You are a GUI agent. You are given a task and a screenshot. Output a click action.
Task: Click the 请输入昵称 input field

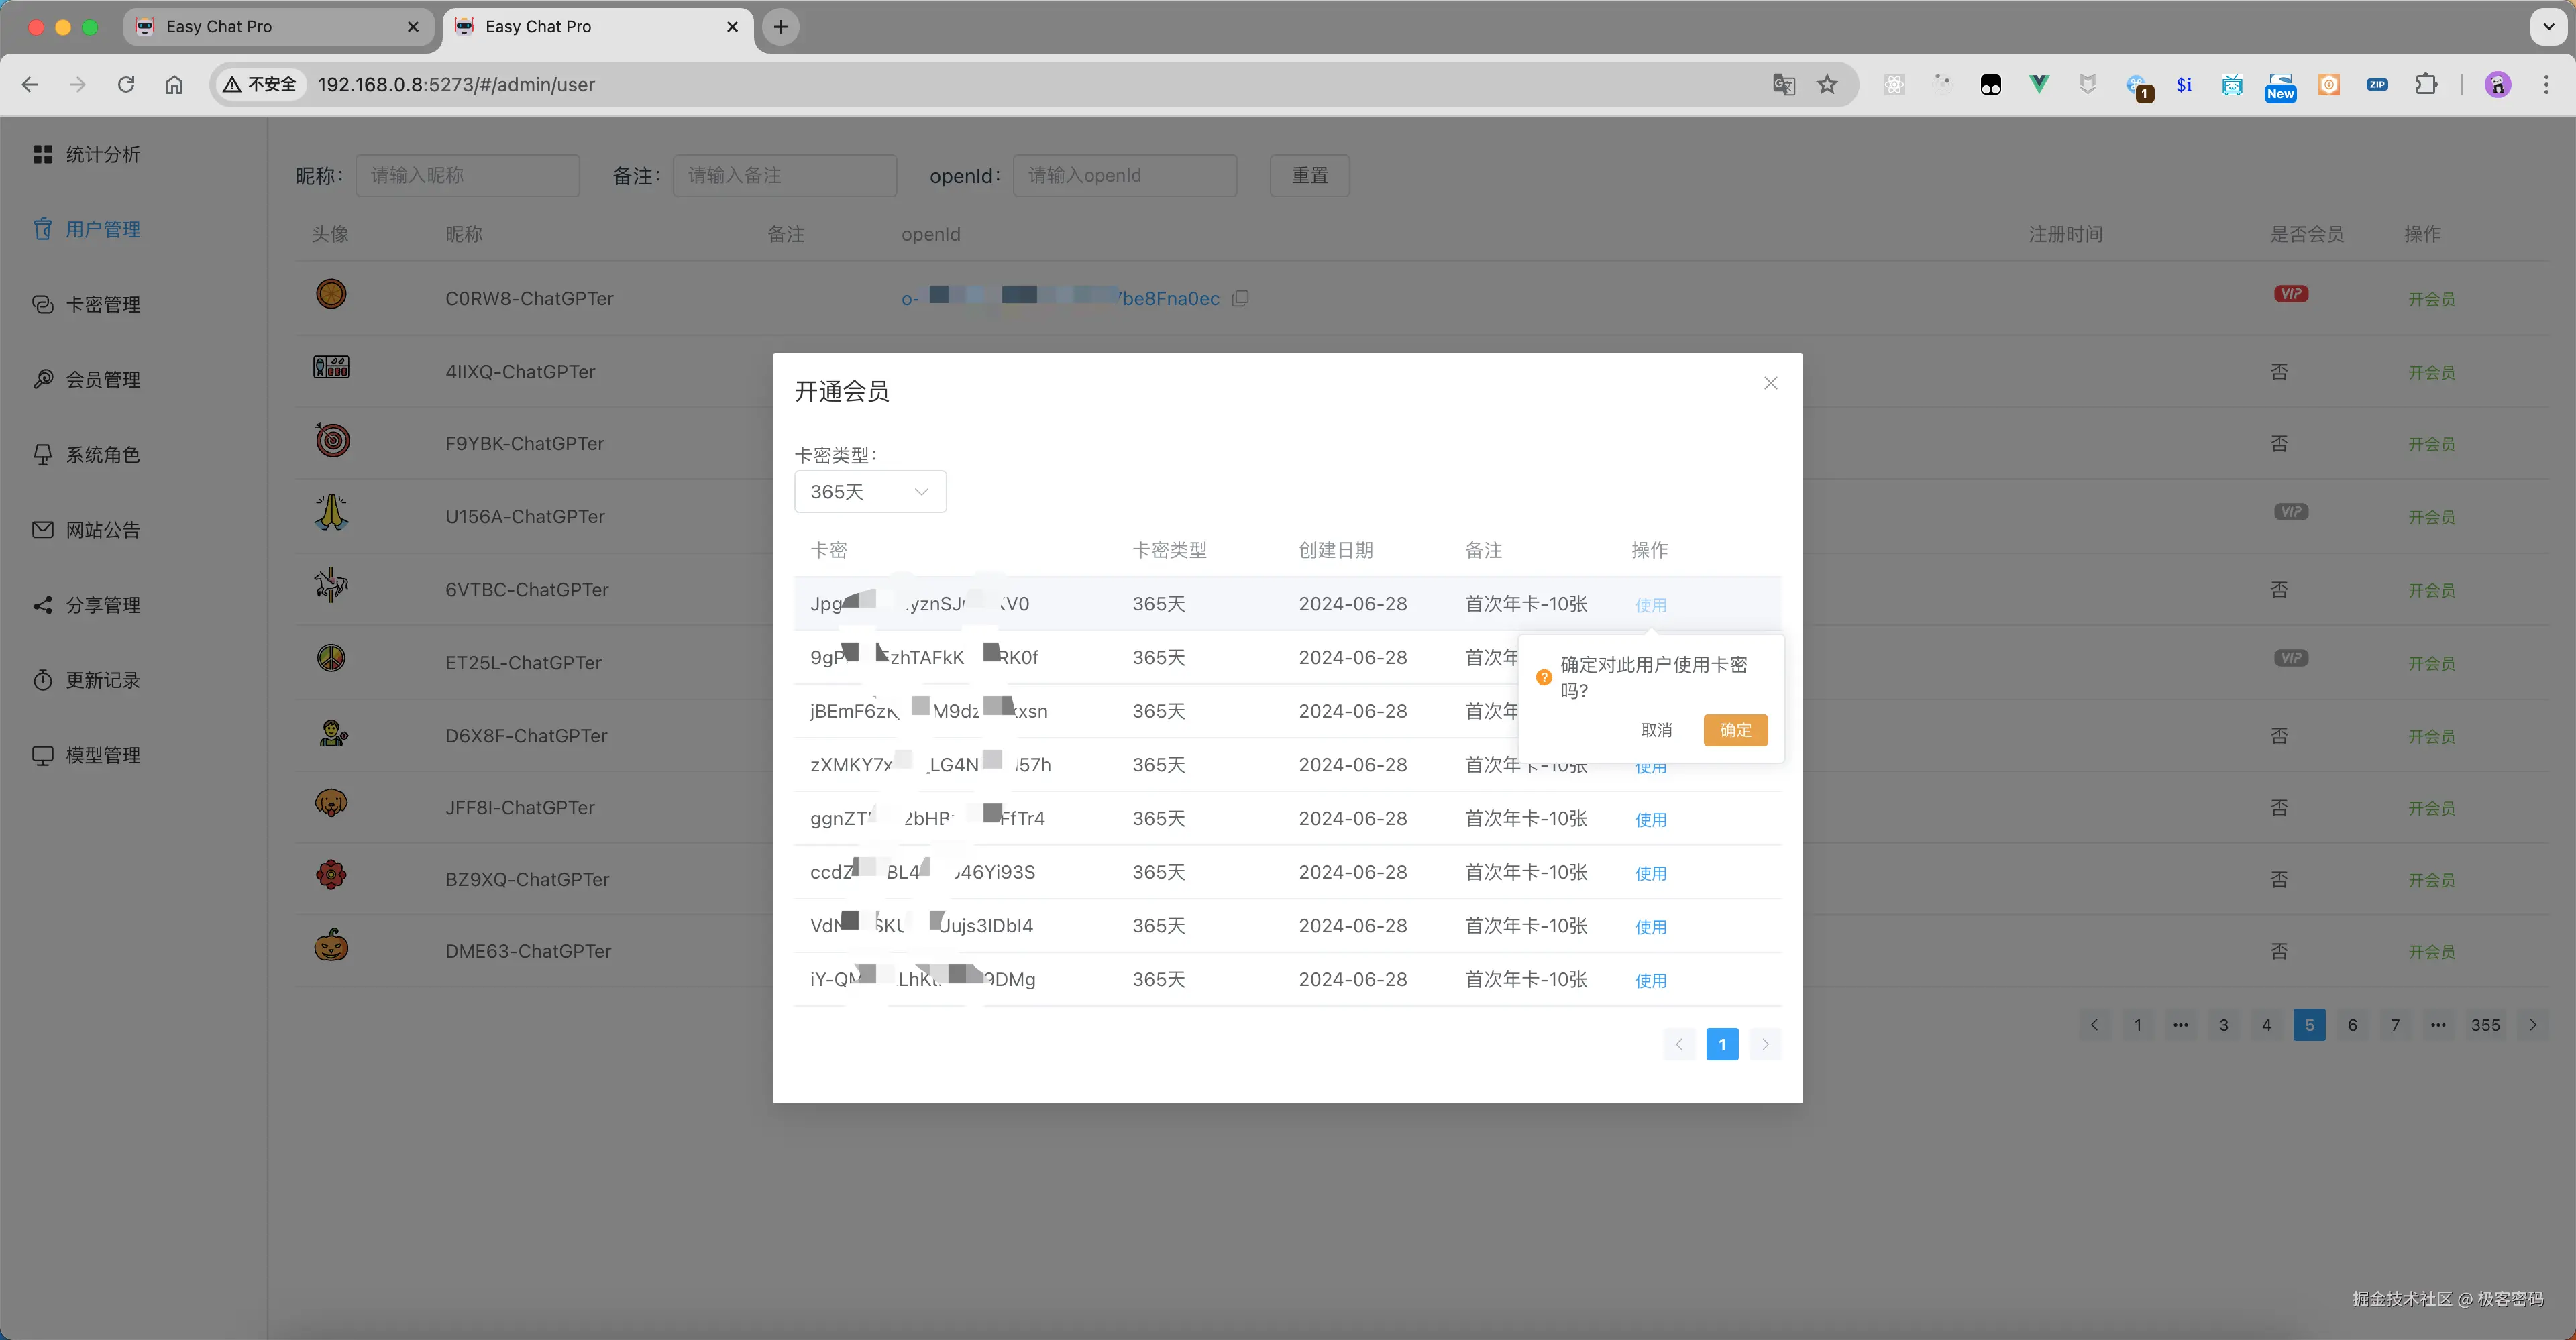[x=467, y=175]
